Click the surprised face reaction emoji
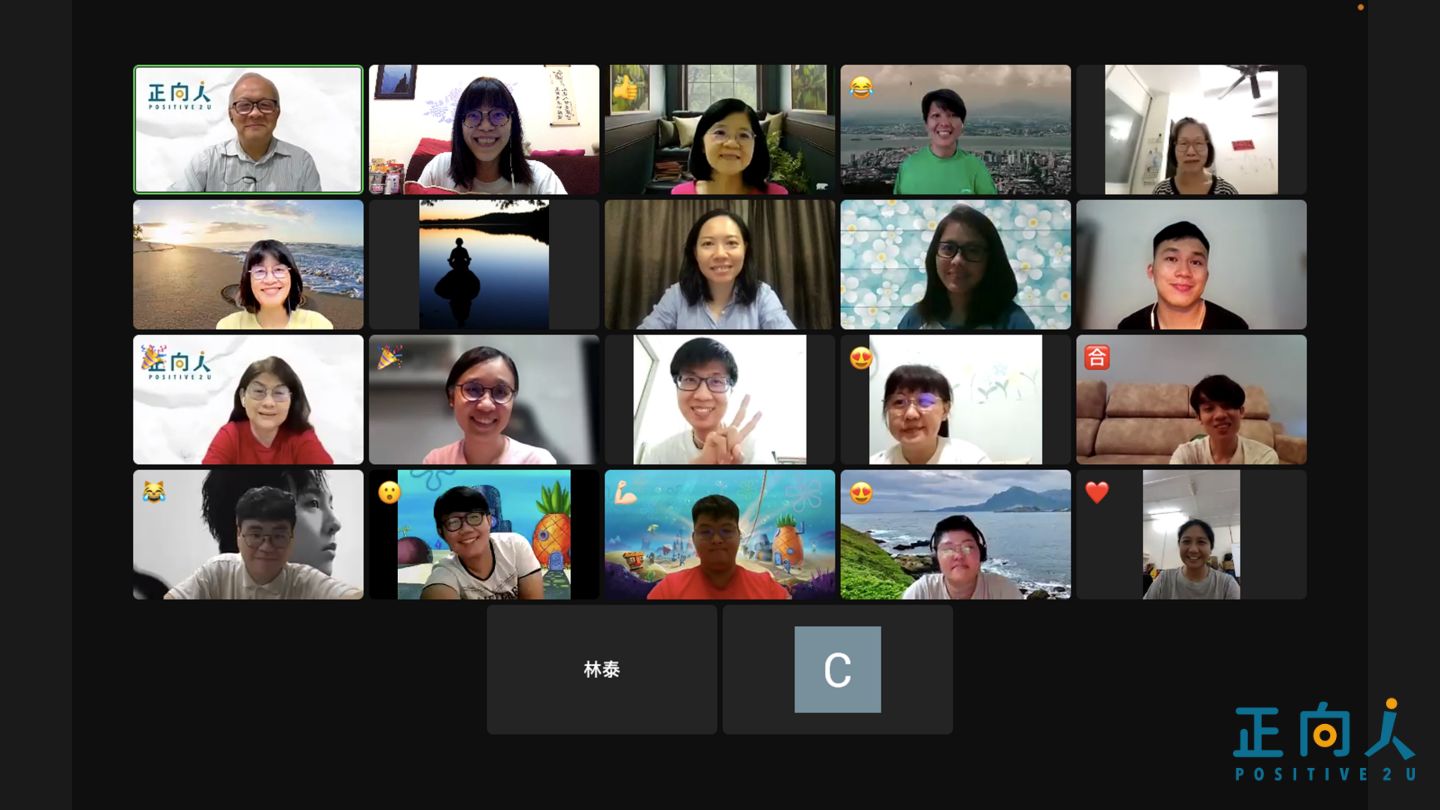This screenshot has width=1440, height=810. click(x=389, y=492)
